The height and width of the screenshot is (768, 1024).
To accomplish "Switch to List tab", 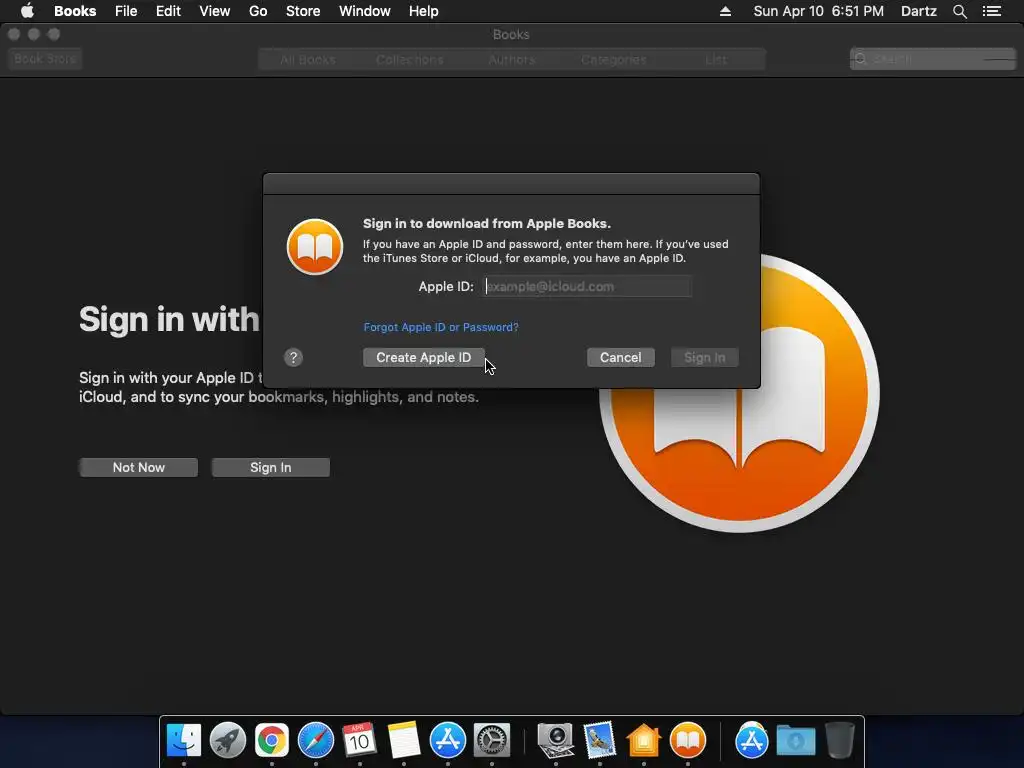I will [716, 59].
